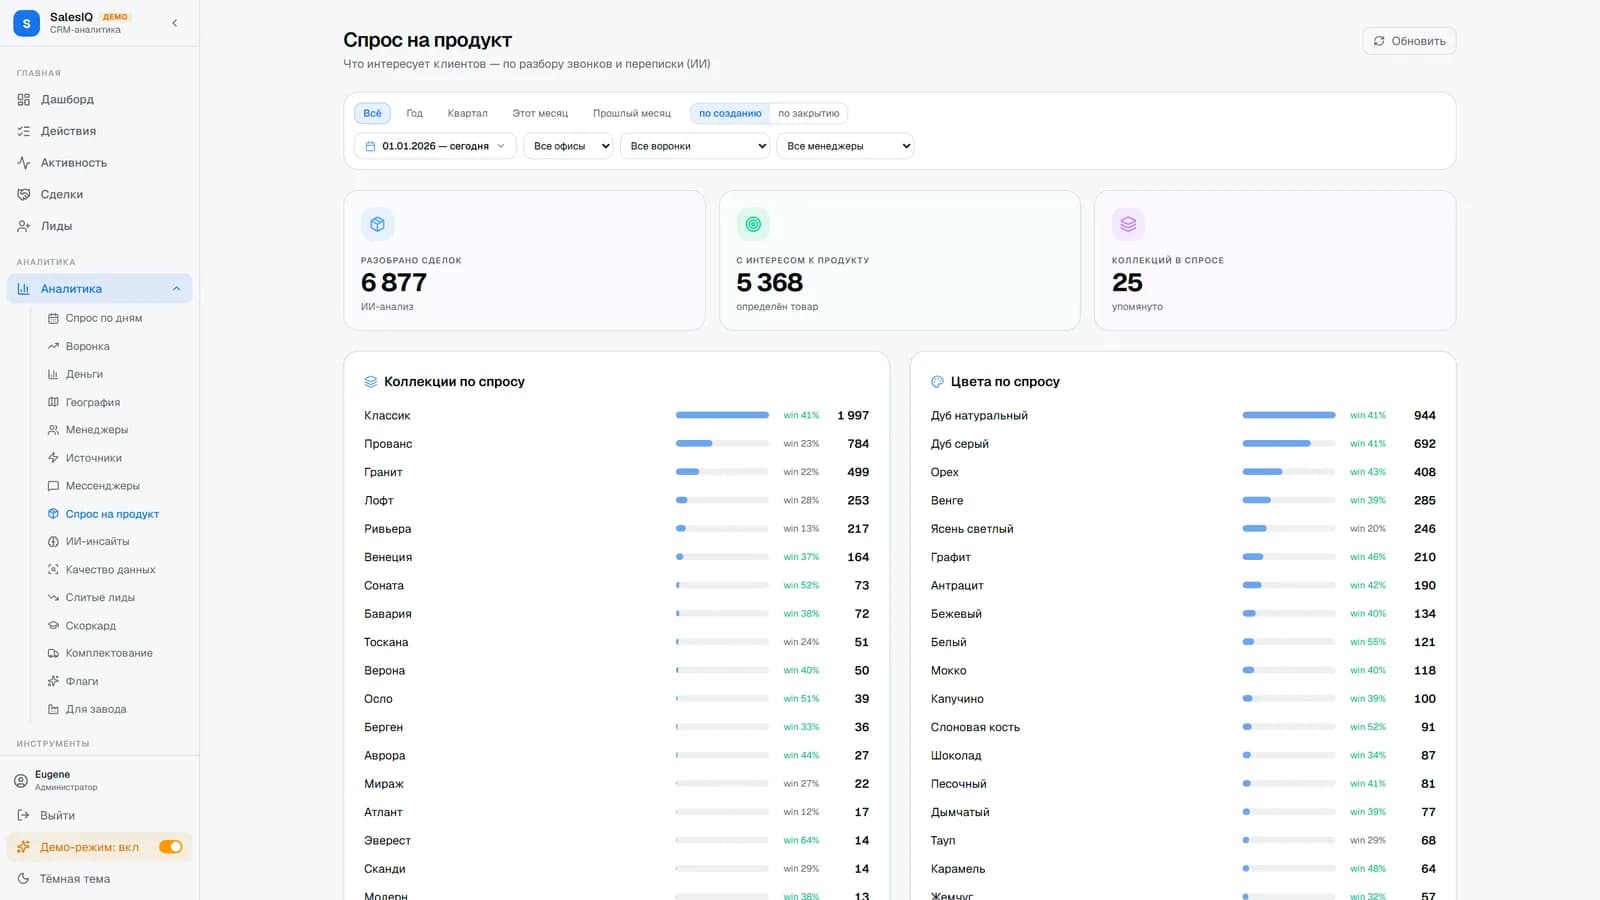Select the по закрытию mode option

coord(809,113)
